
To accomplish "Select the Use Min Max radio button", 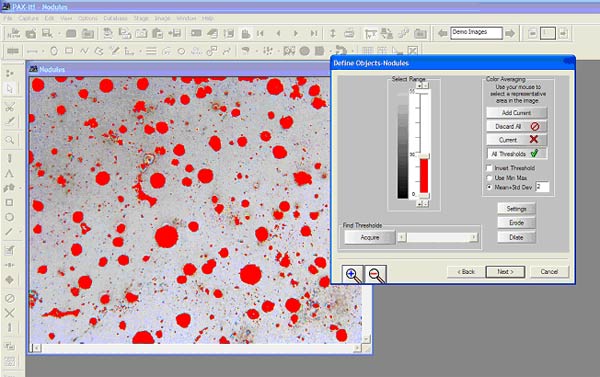I will click(x=489, y=178).
